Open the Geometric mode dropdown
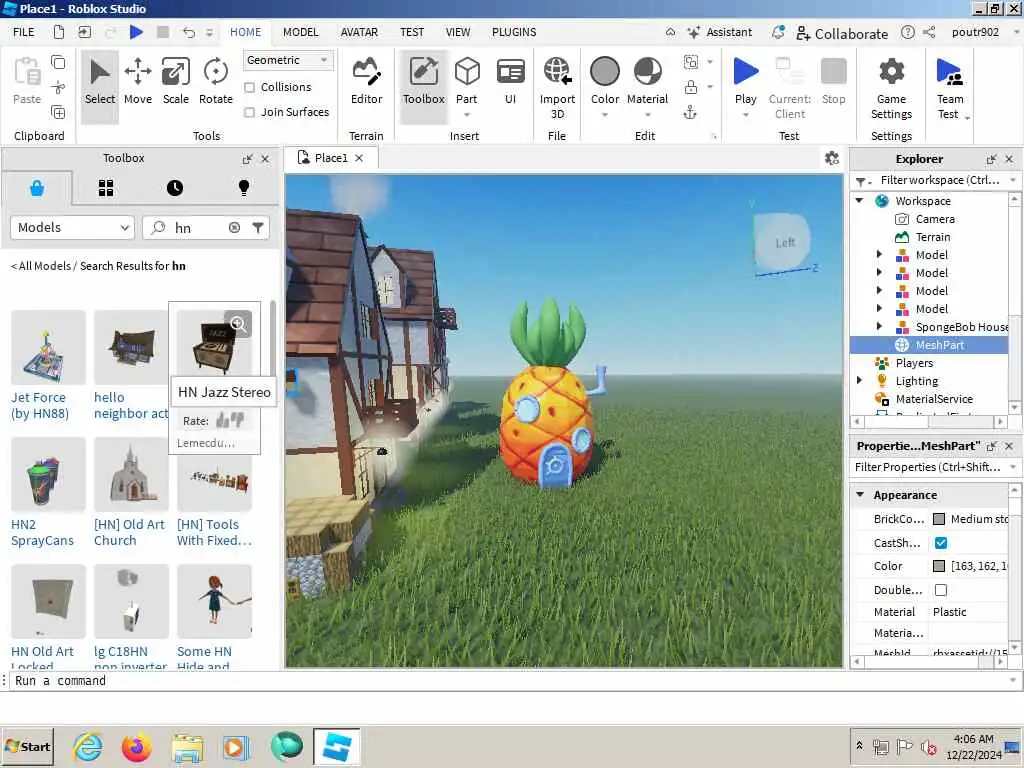The height and width of the screenshot is (768, 1024). click(x=287, y=60)
